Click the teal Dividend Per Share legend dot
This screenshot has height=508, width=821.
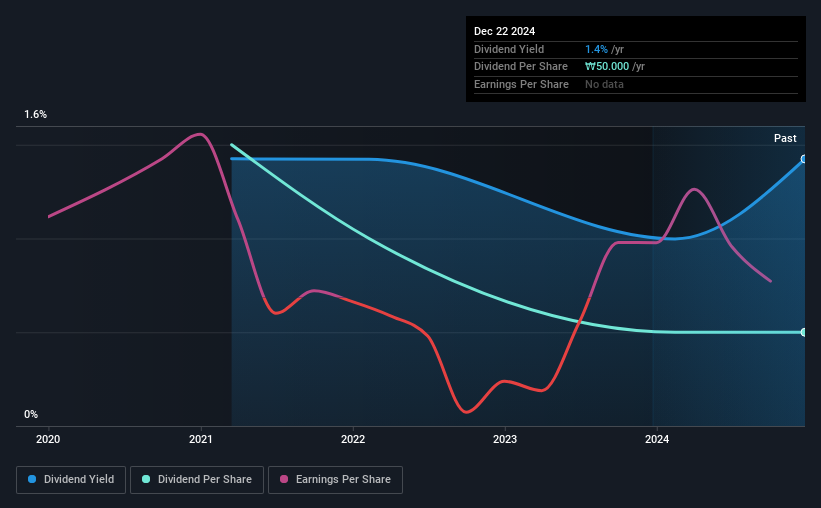pos(146,479)
